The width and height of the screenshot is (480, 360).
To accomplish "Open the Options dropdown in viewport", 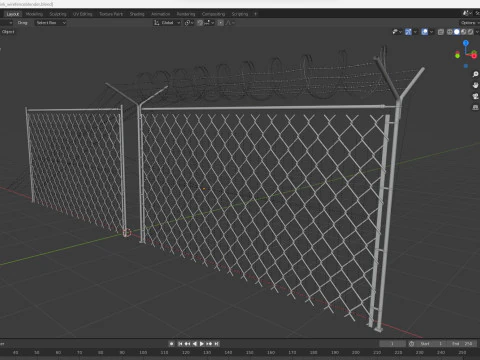I will (470, 23).
